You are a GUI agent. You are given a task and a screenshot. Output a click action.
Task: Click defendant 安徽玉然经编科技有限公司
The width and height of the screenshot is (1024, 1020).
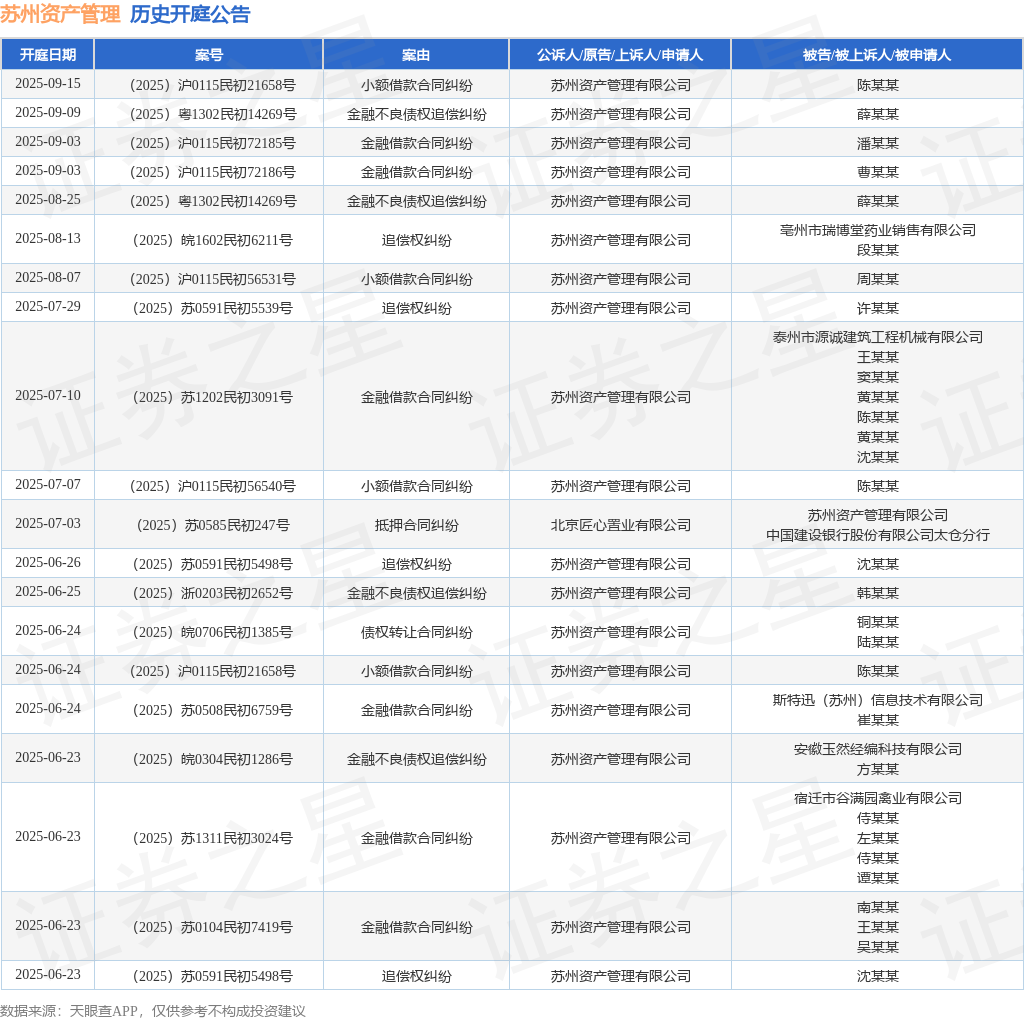click(x=878, y=749)
